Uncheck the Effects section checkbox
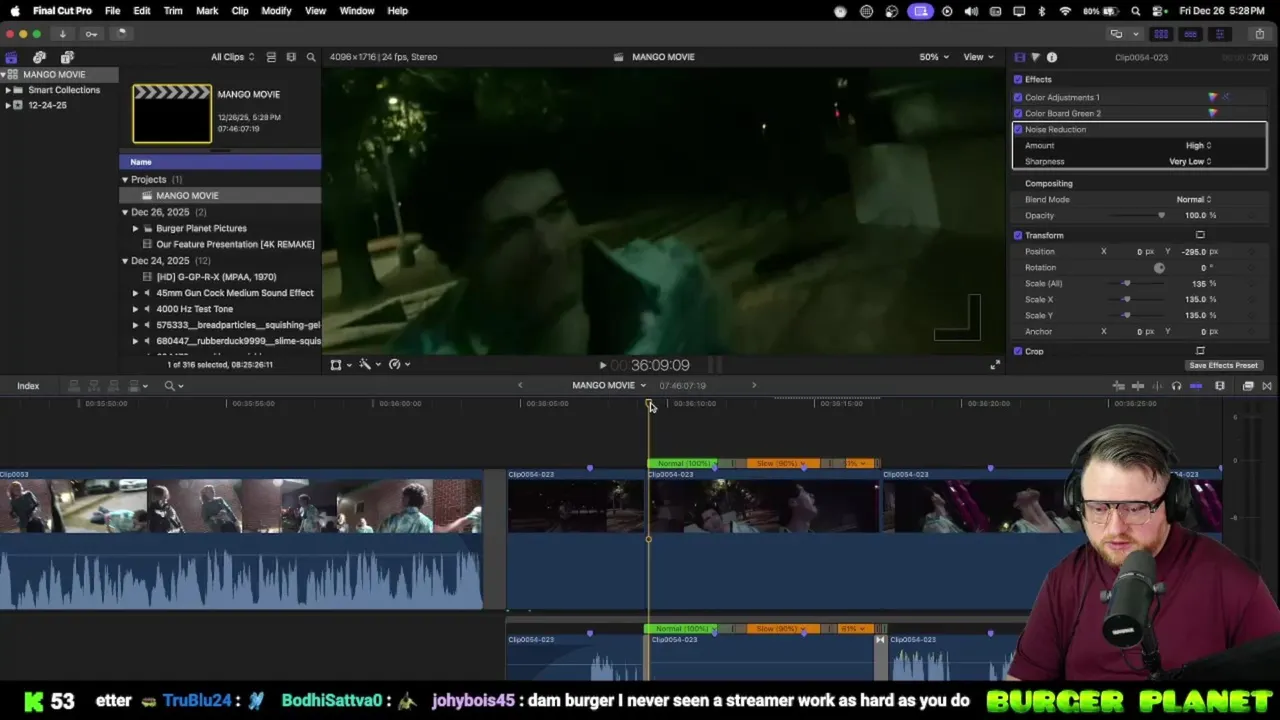 tap(1018, 79)
